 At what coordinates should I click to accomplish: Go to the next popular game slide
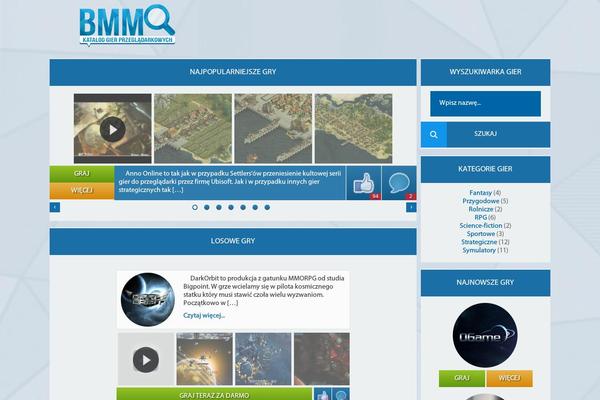click(411, 207)
